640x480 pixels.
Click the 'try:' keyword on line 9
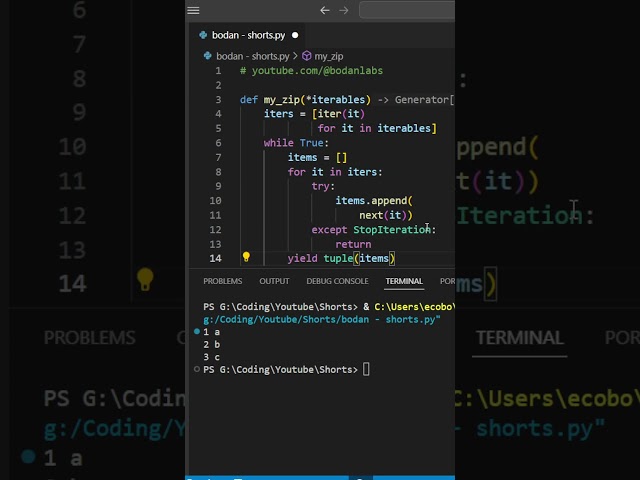point(323,186)
